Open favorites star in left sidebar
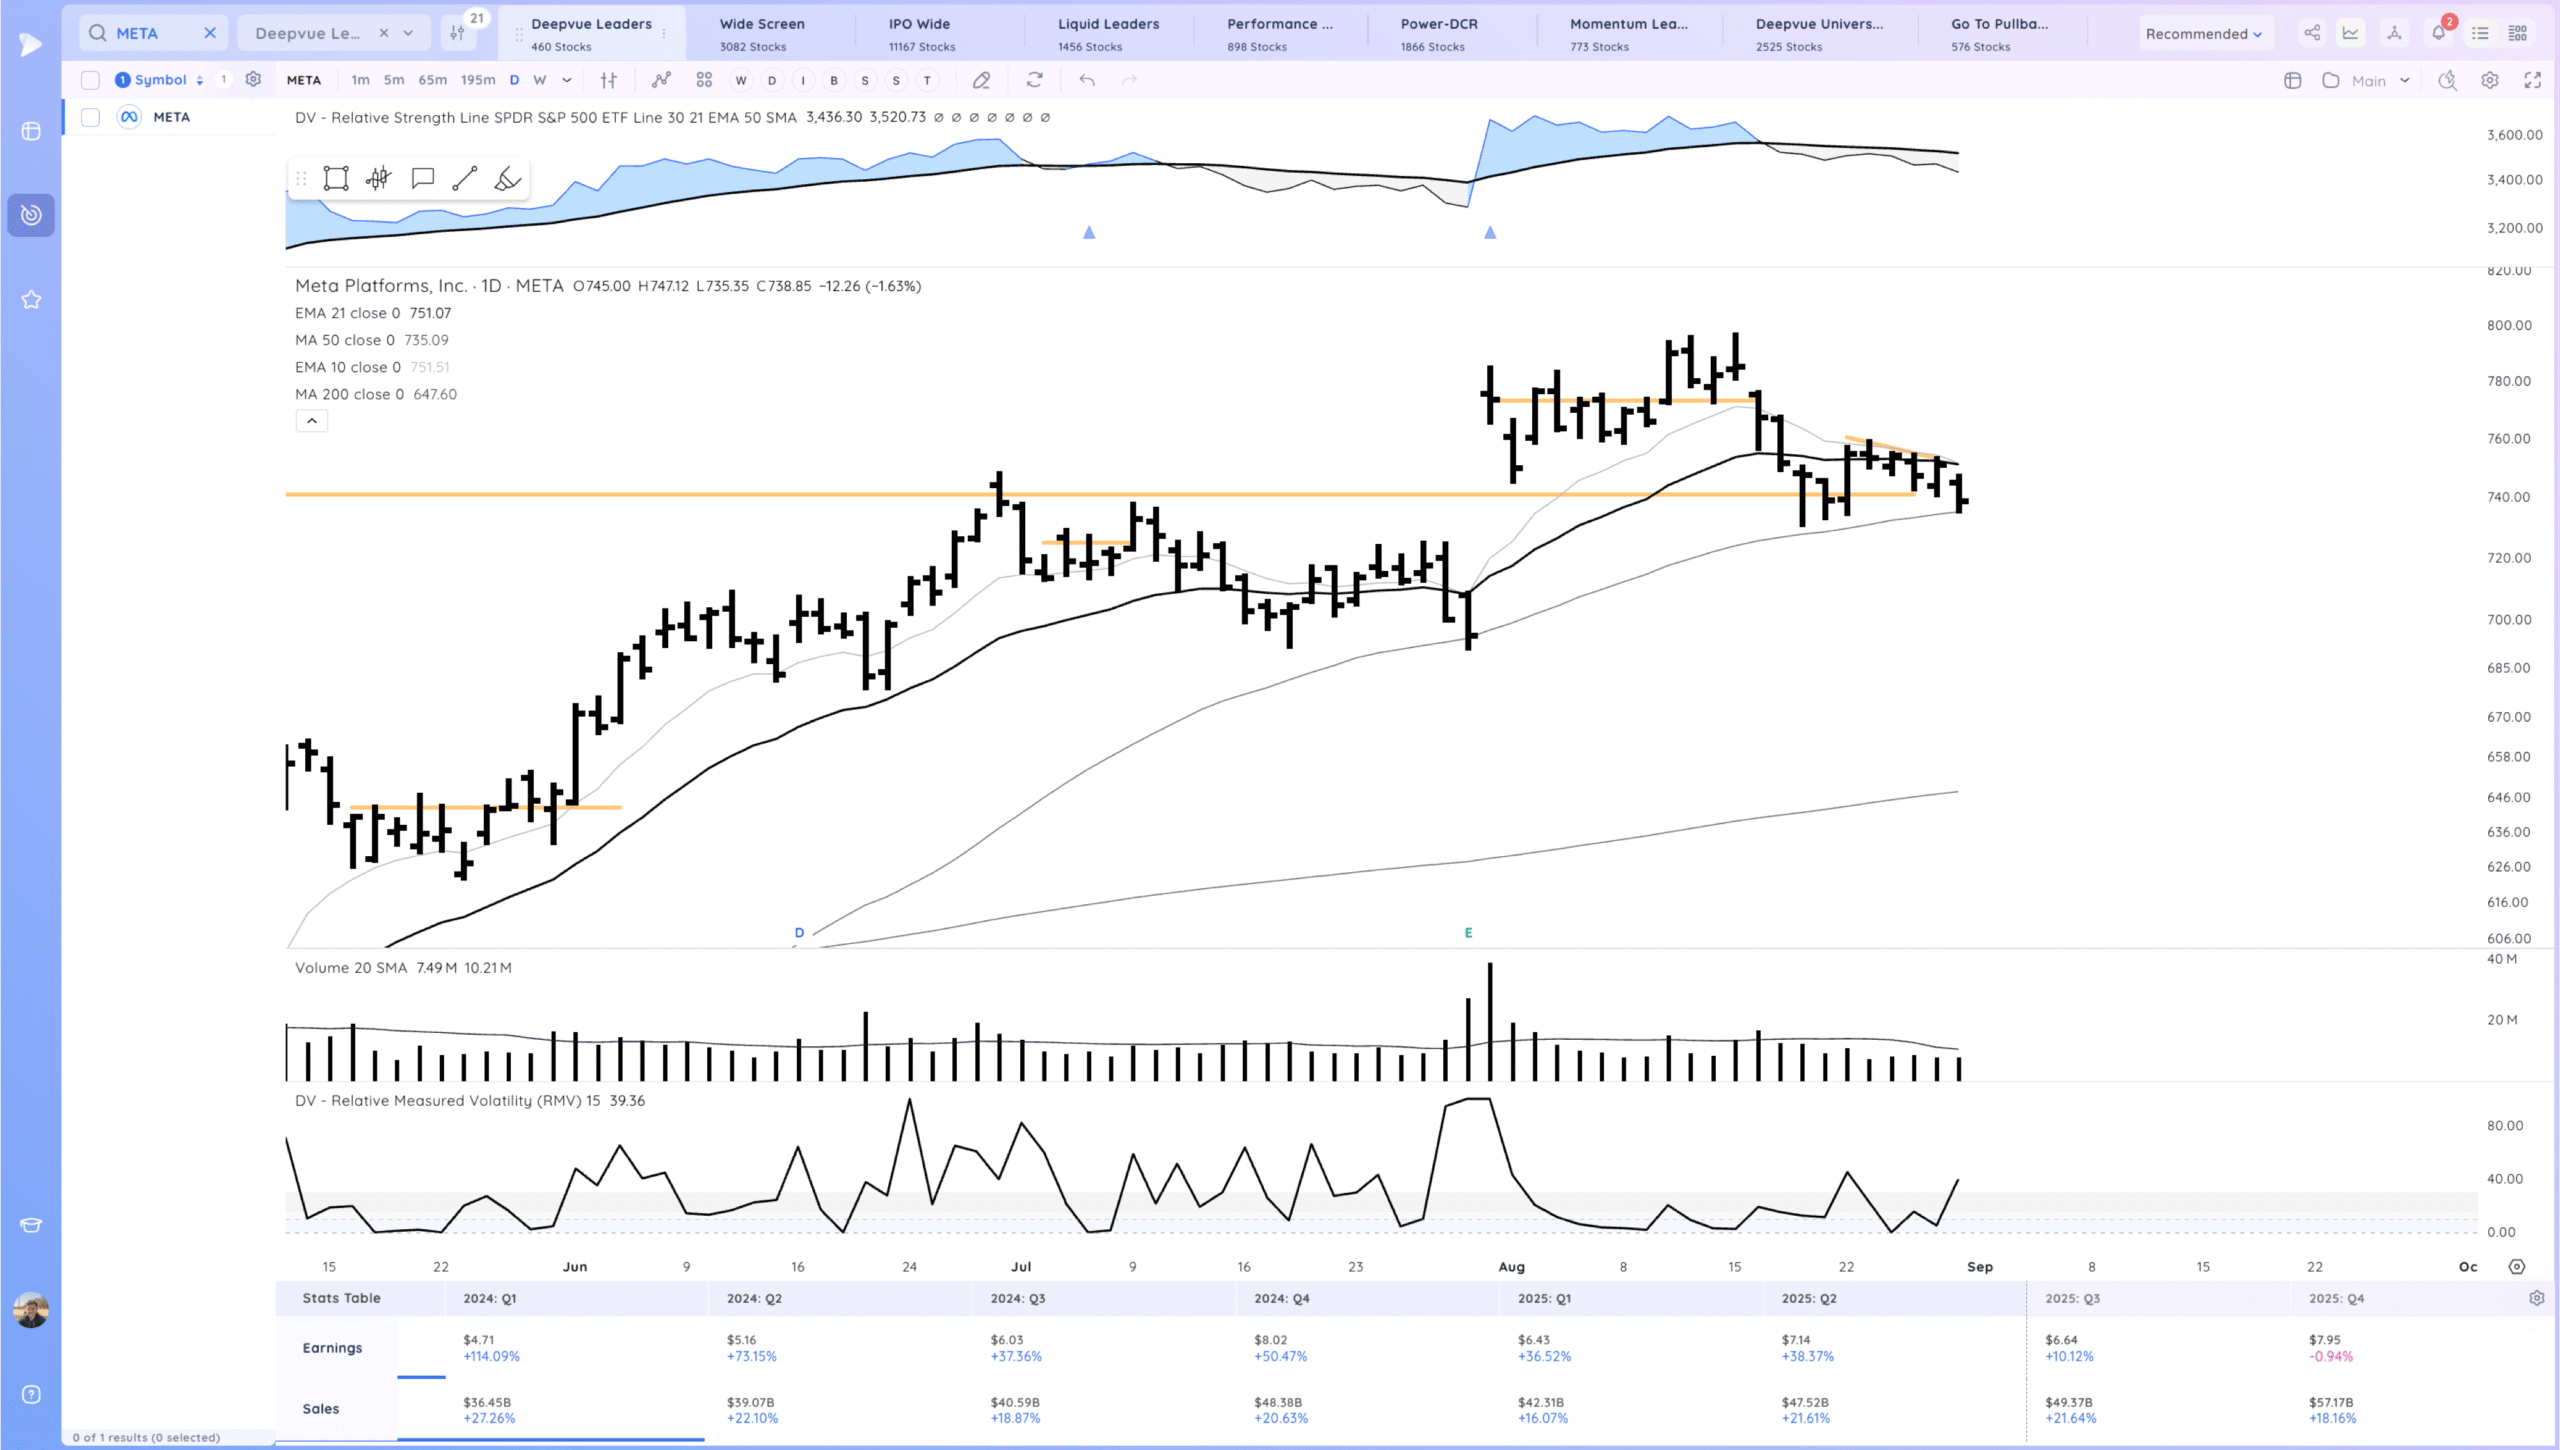 coord(31,299)
